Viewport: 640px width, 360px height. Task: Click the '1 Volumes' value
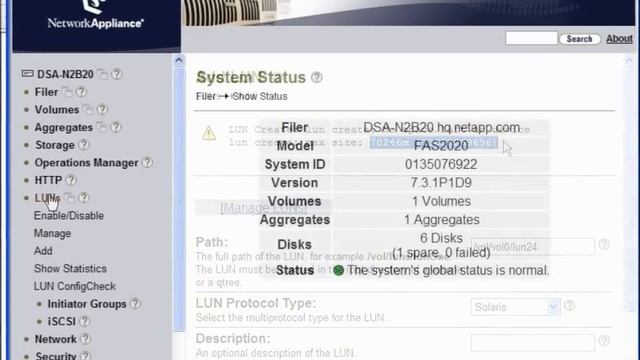441,201
